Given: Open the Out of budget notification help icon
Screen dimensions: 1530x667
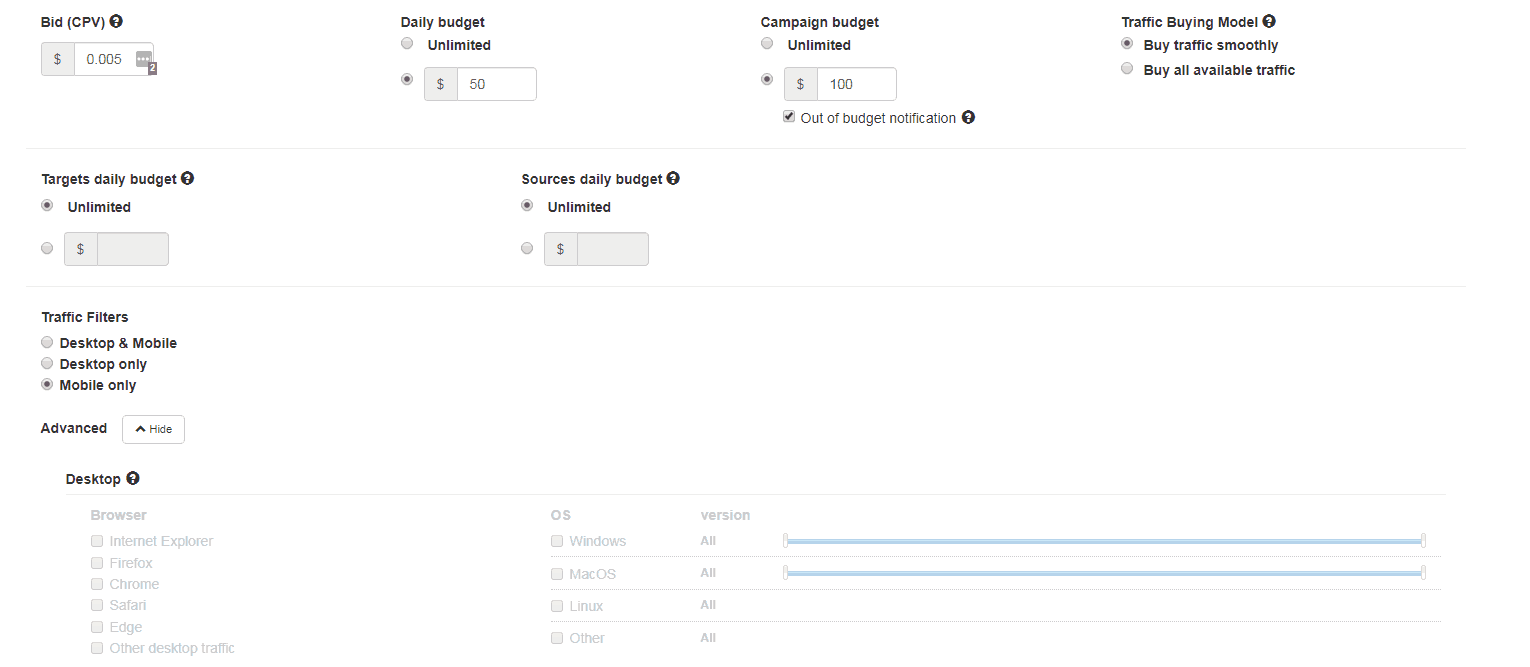Looking at the screenshot, I should pos(968,117).
